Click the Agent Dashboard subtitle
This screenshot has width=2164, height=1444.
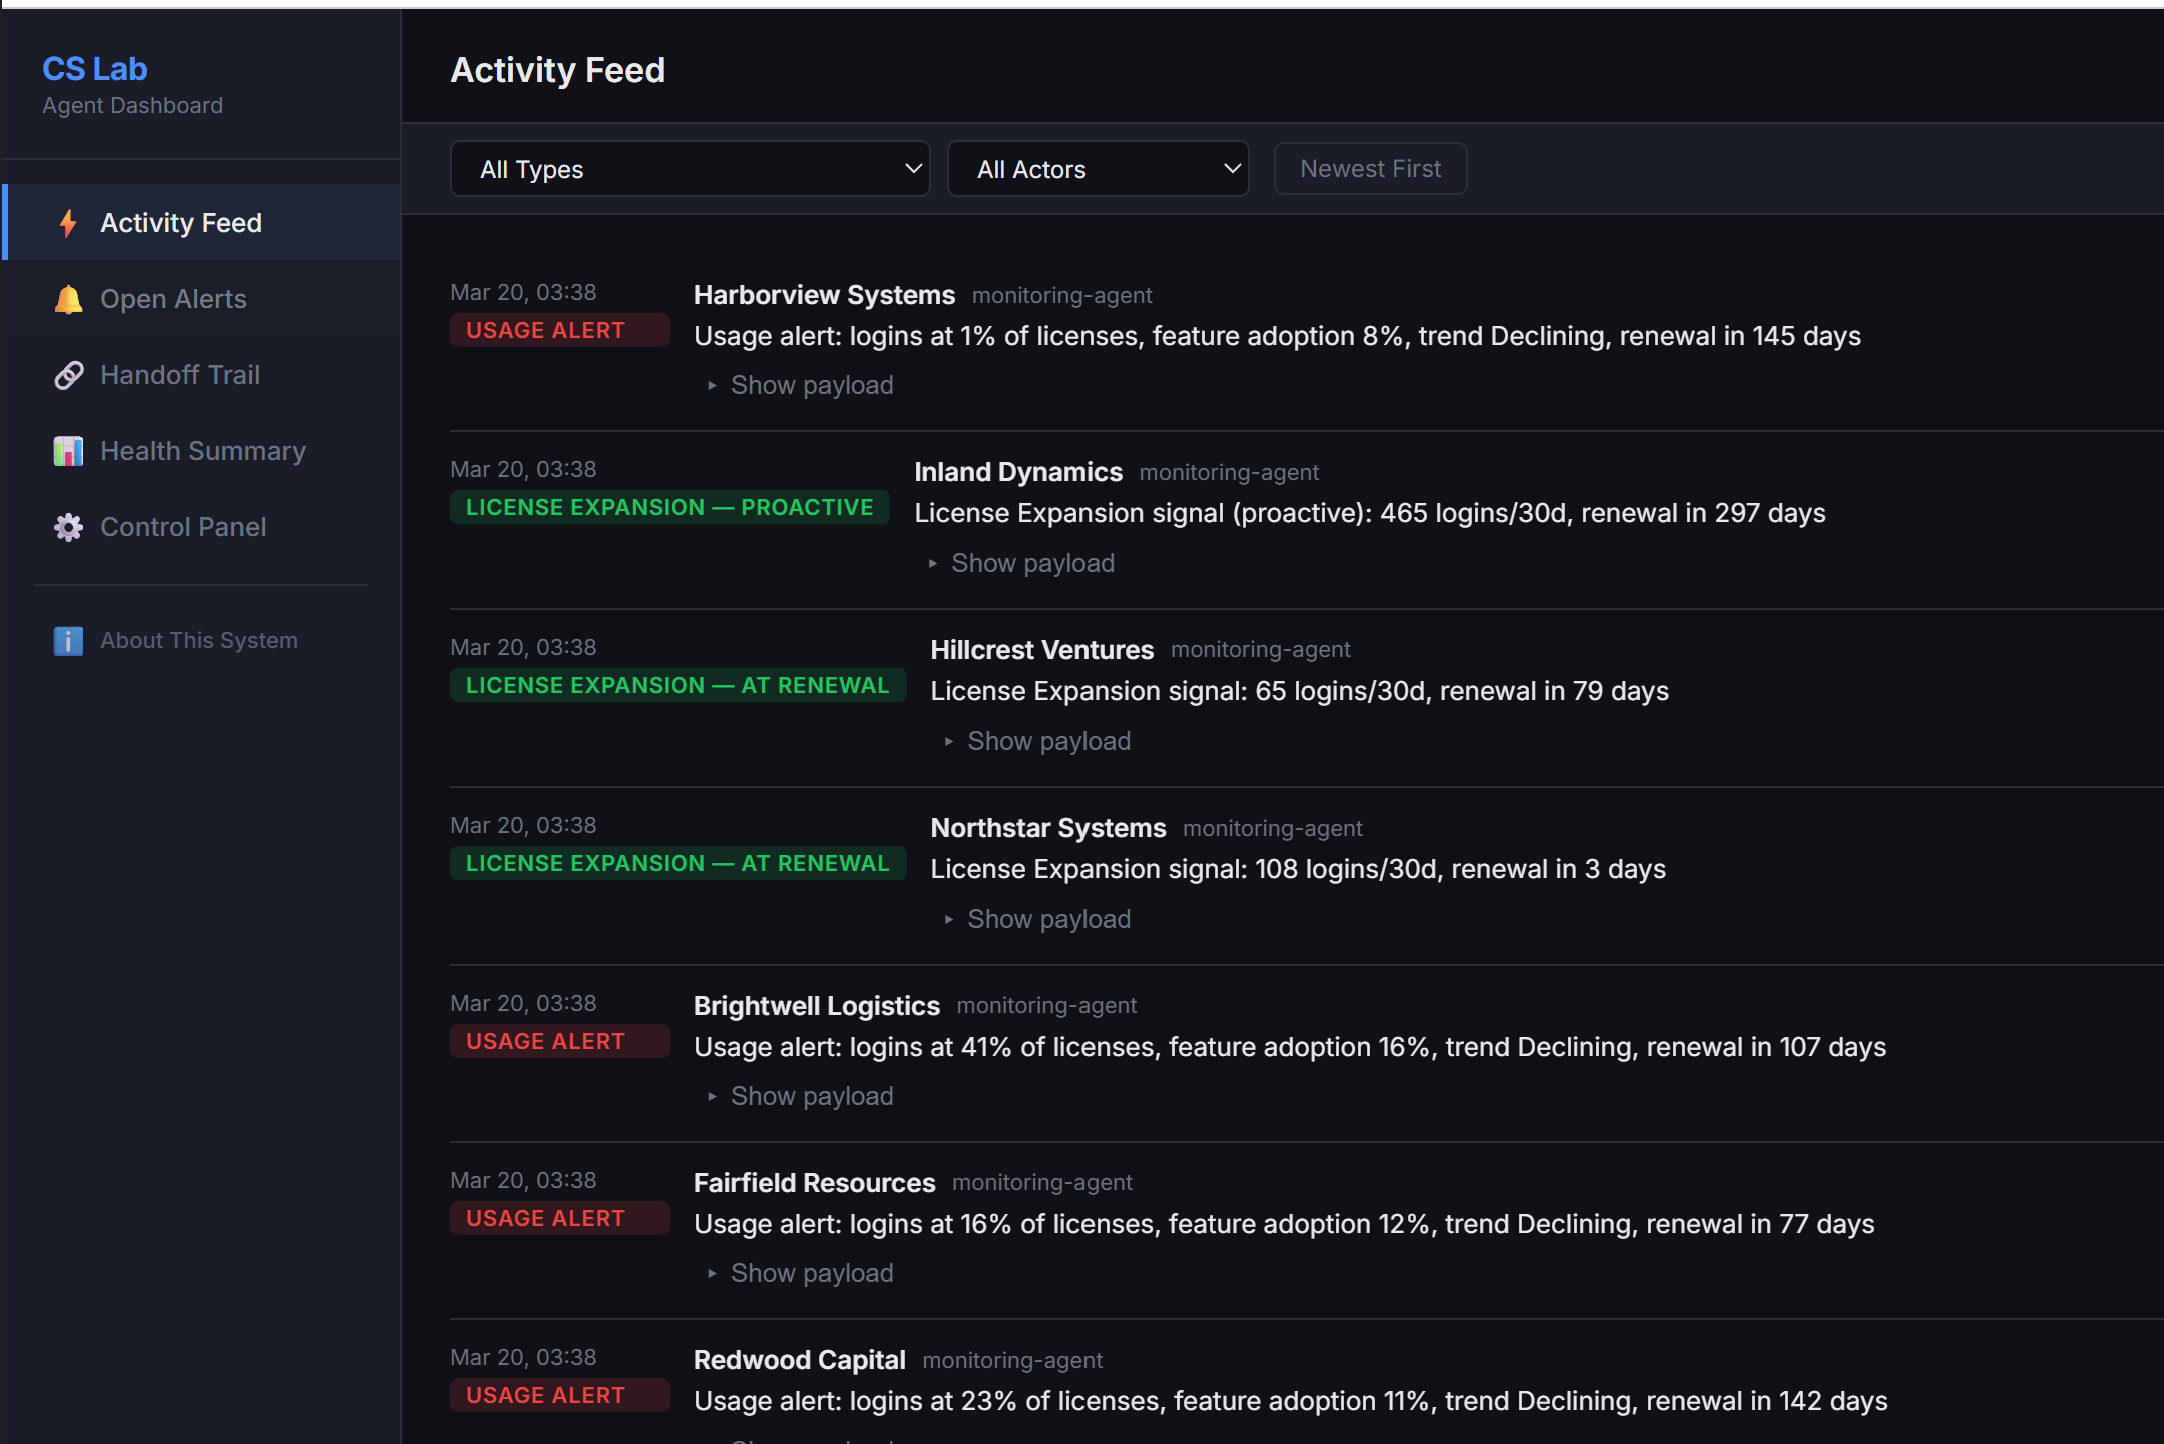tap(133, 106)
